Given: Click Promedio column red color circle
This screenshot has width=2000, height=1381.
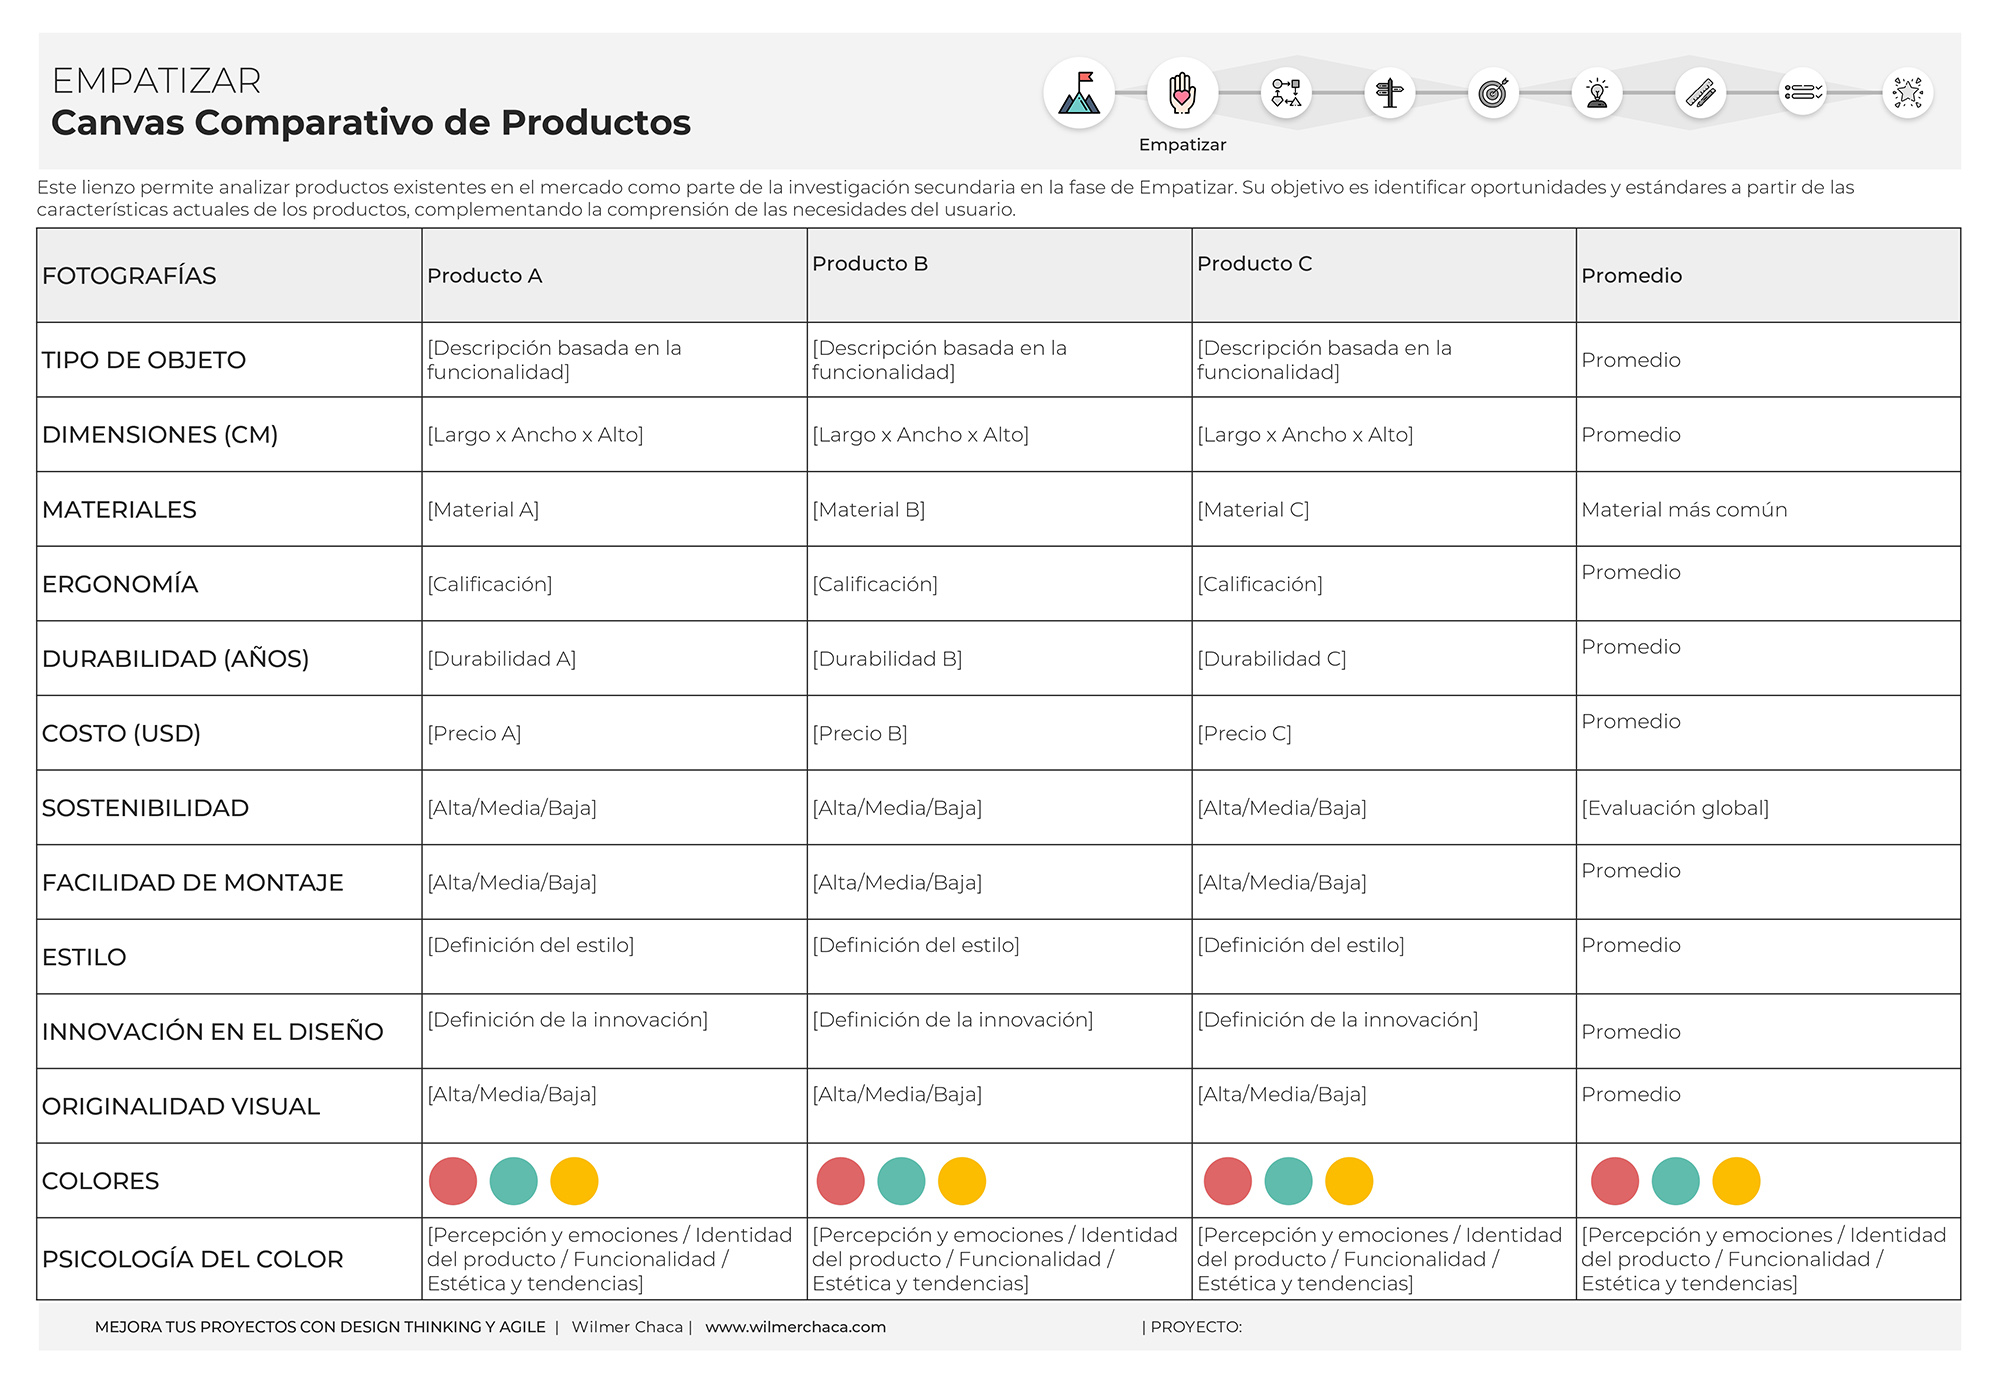Looking at the screenshot, I should click(1615, 1181).
